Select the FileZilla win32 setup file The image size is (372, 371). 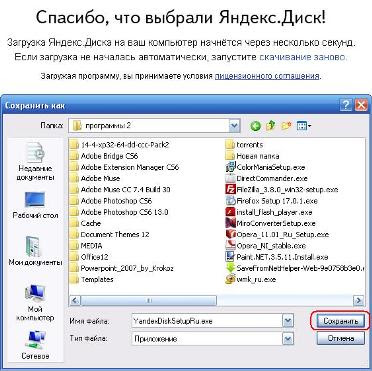click(x=282, y=190)
